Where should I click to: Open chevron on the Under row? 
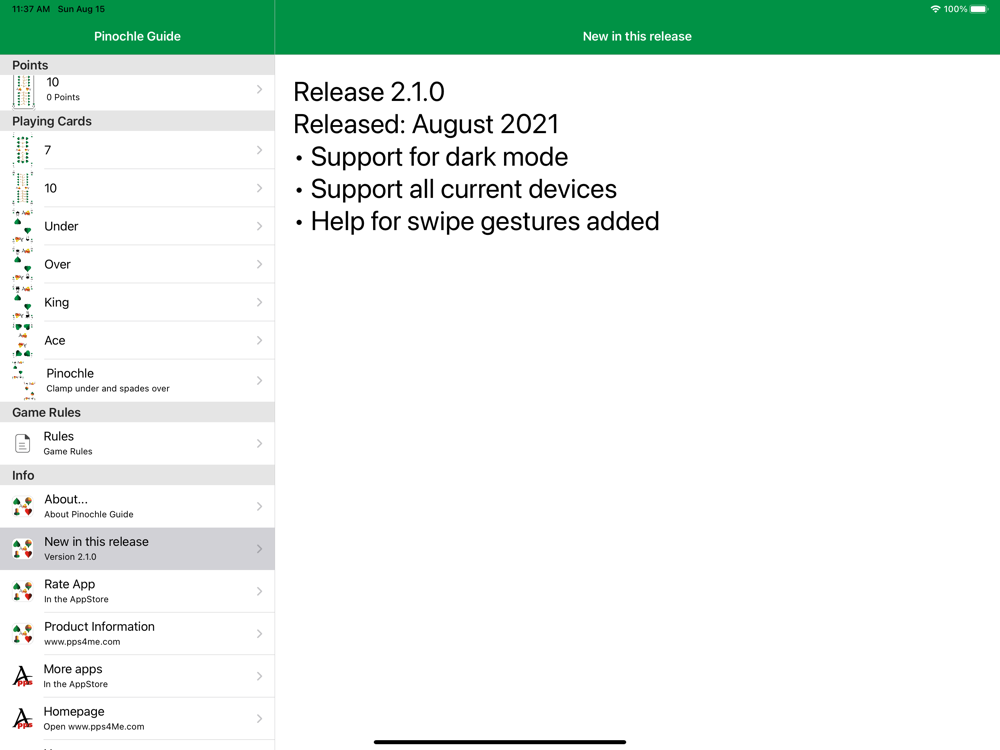[260, 226]
